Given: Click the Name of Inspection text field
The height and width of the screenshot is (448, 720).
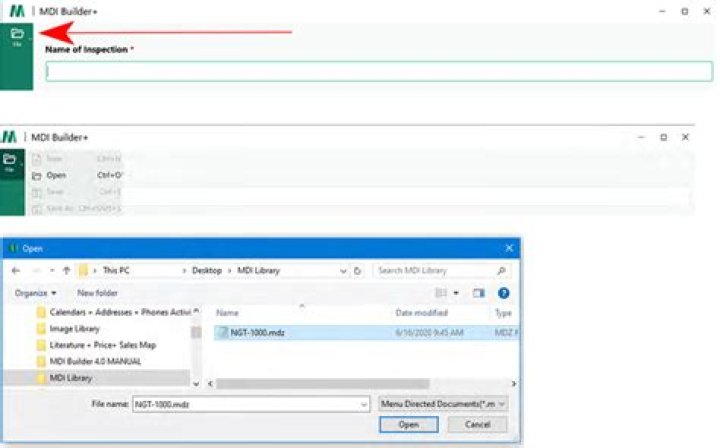Looking at the screenshot, I should click(379, 72).
